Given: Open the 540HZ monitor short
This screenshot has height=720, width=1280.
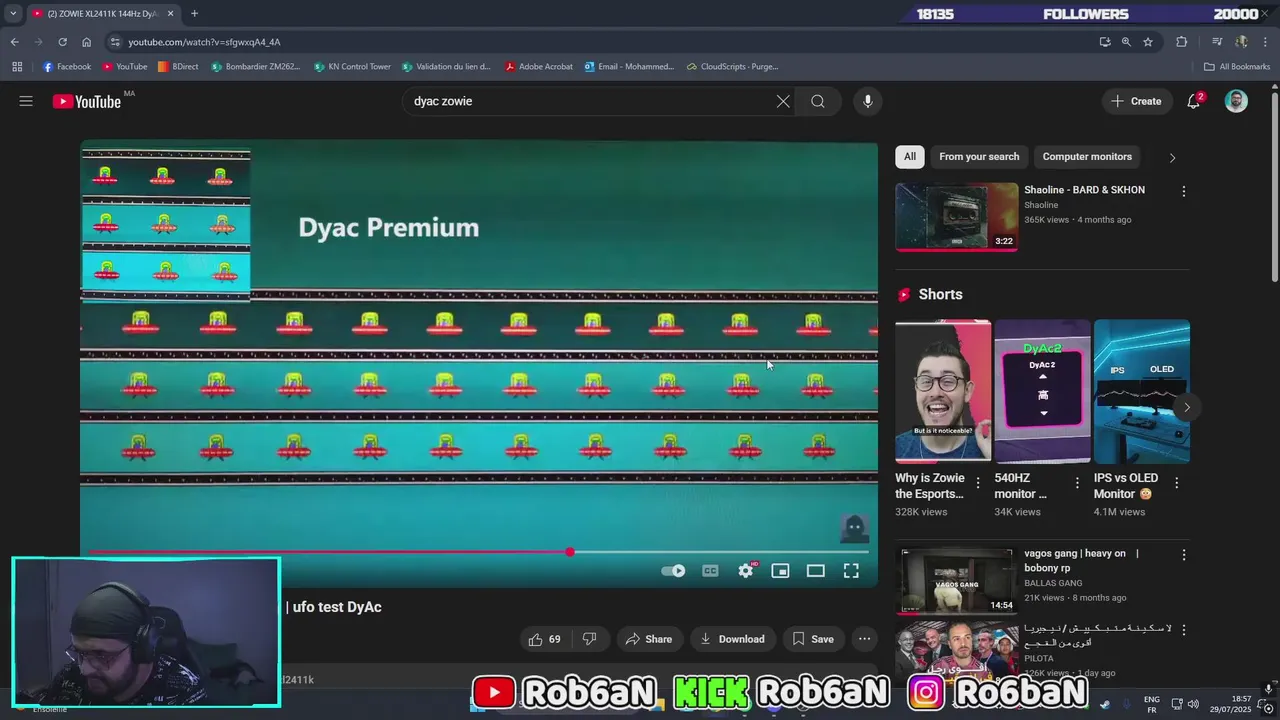Looking at the screenshot, I should tap(1042, 391).
